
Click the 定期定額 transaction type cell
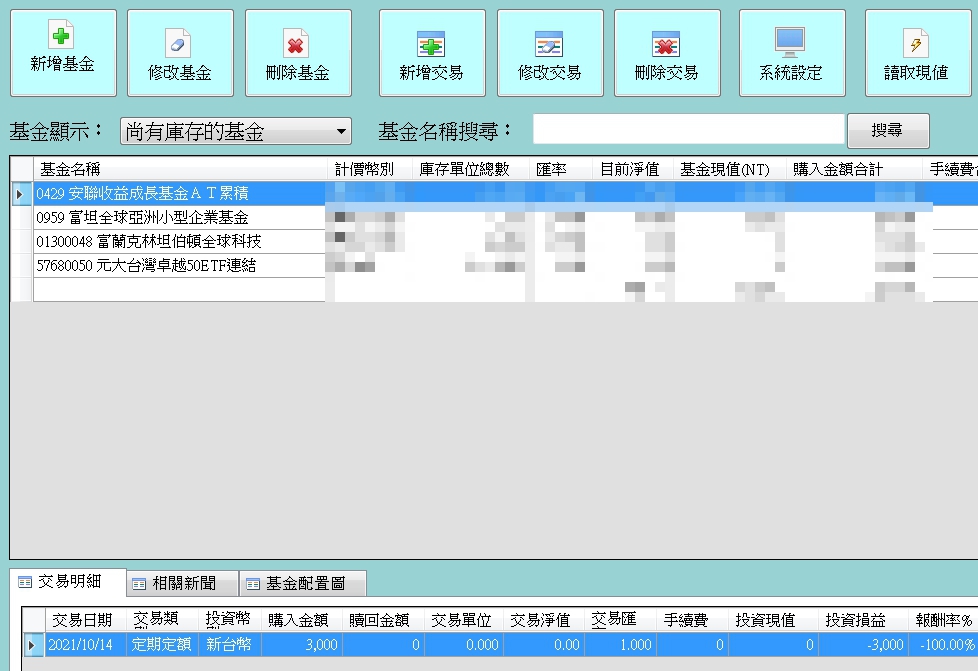(x=162, y=644)
